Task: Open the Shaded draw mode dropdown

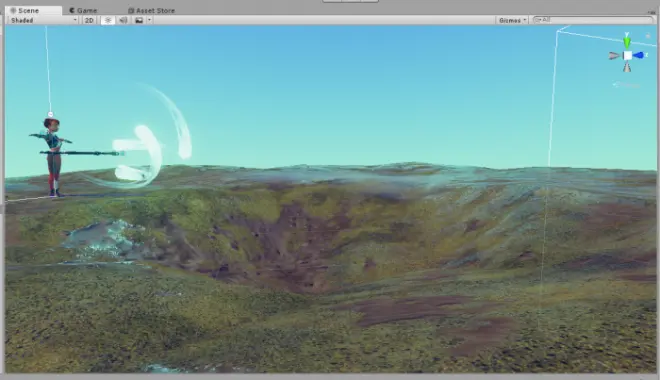Action: 44,20
